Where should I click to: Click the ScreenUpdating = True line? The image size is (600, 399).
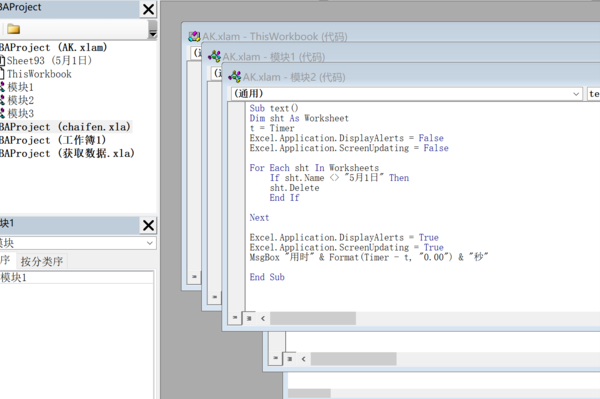[347, 248]
